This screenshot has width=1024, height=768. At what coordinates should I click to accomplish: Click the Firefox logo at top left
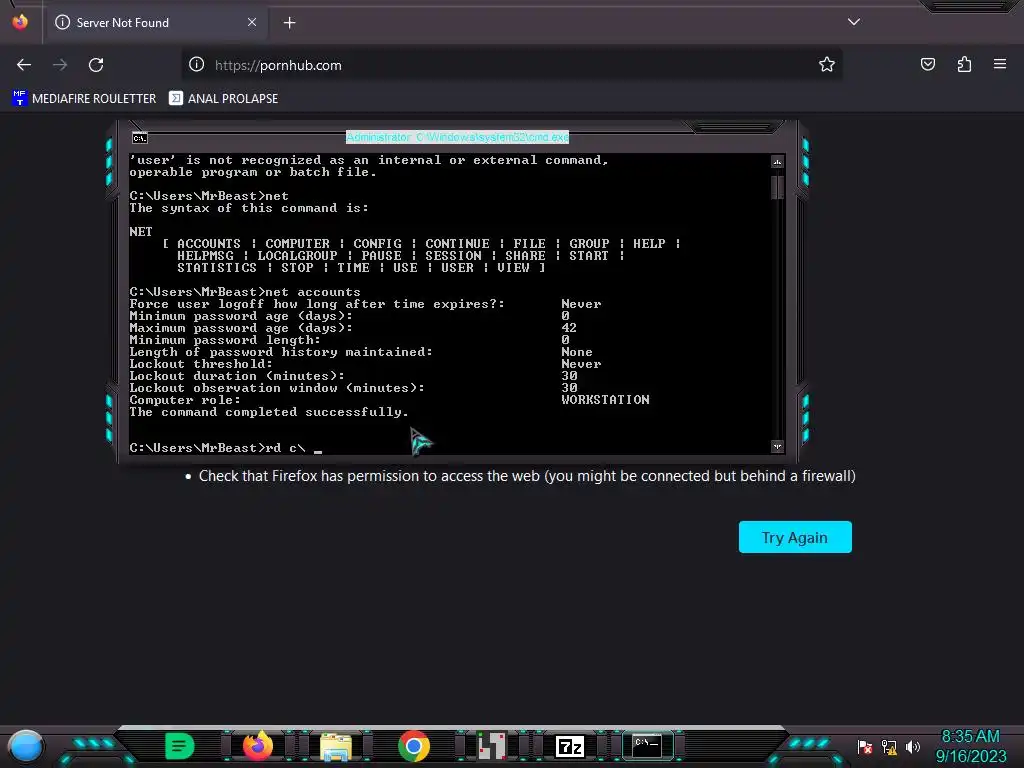20,22
